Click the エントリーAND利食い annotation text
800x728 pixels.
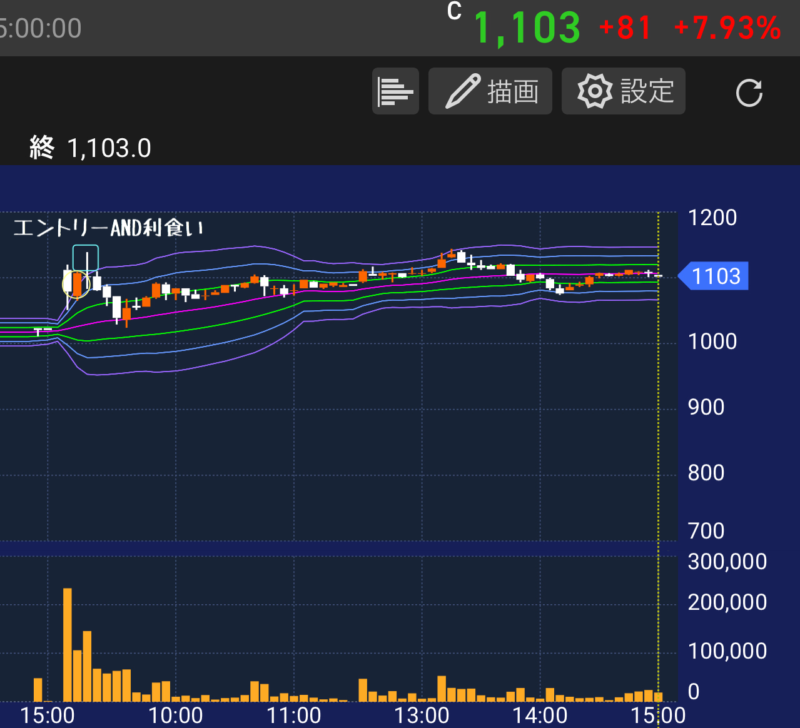(108, 228)
